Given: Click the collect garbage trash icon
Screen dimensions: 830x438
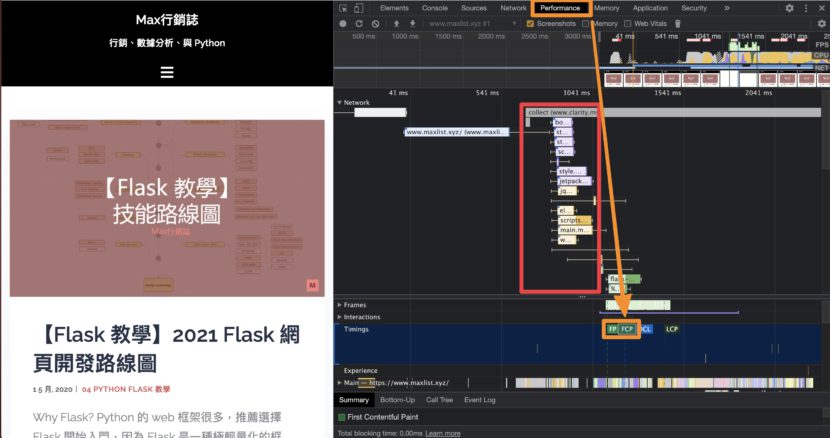Looking at the screenshot, I should coord(678,23).
